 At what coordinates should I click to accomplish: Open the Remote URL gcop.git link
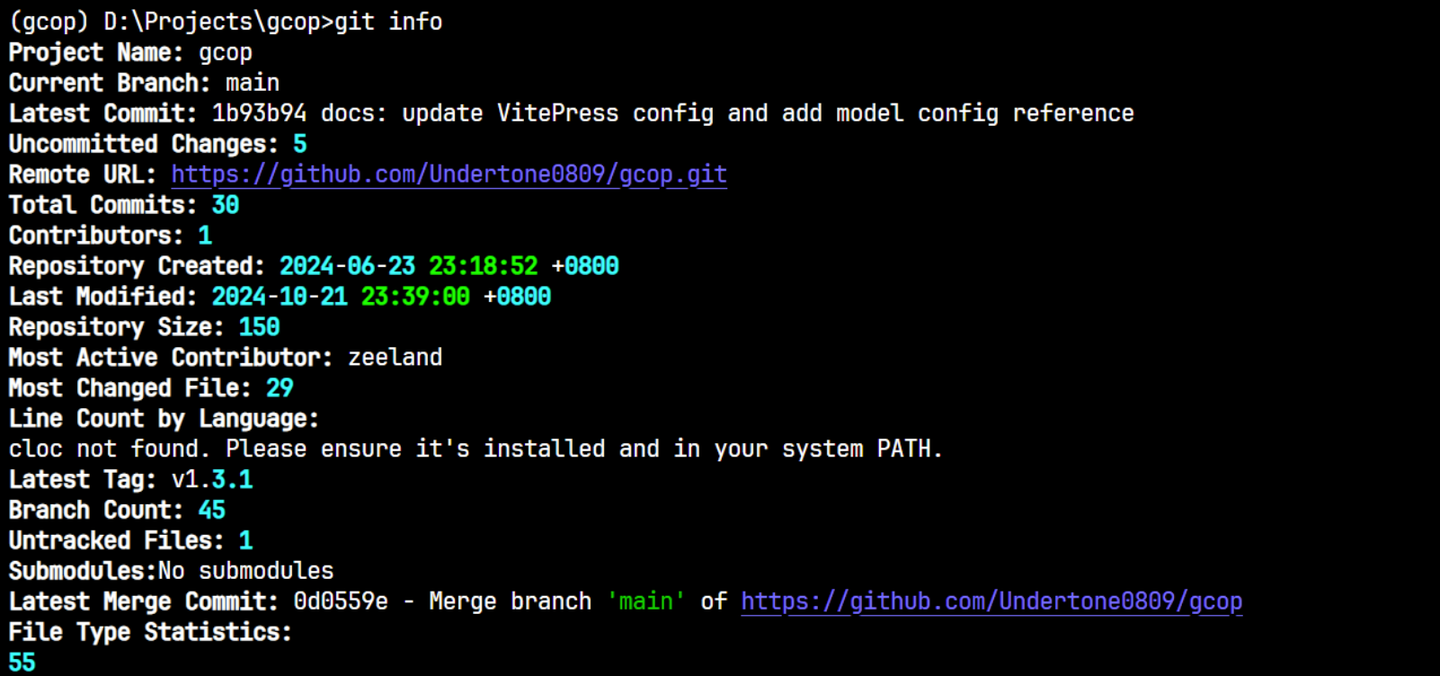(x=449, y=175)
